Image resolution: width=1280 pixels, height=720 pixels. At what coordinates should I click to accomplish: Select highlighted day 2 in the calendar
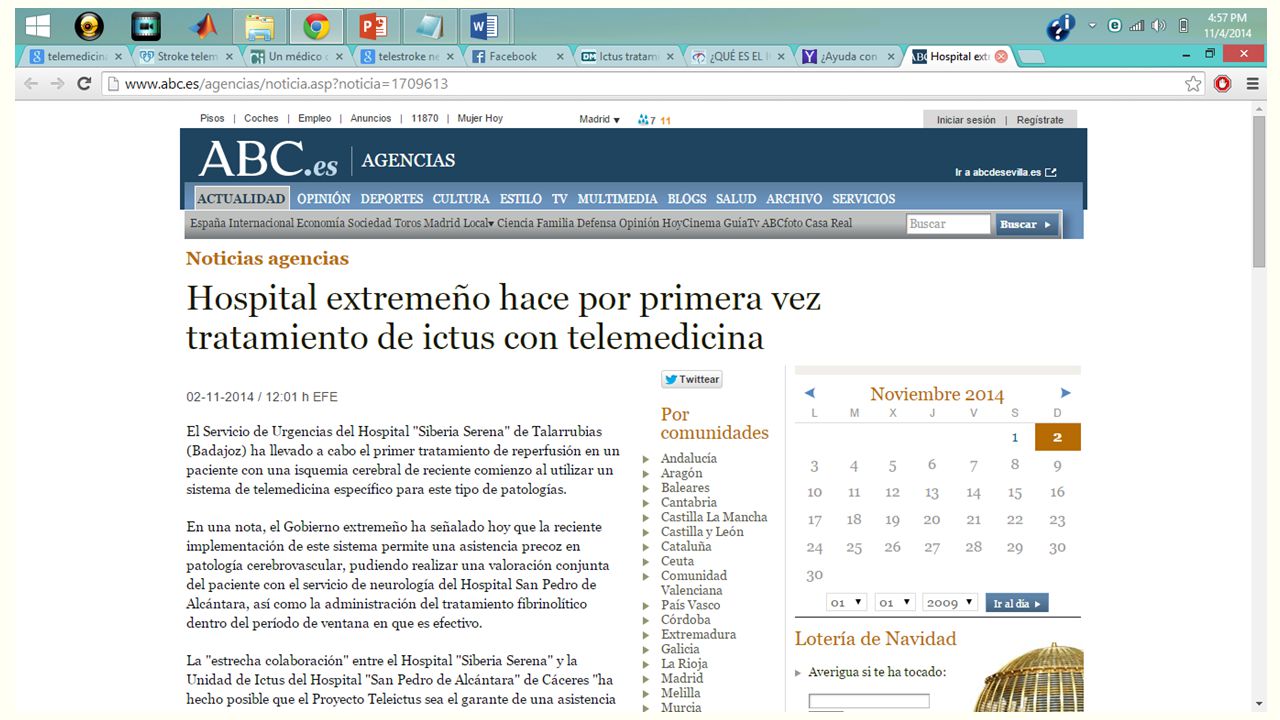(1057, 437)
